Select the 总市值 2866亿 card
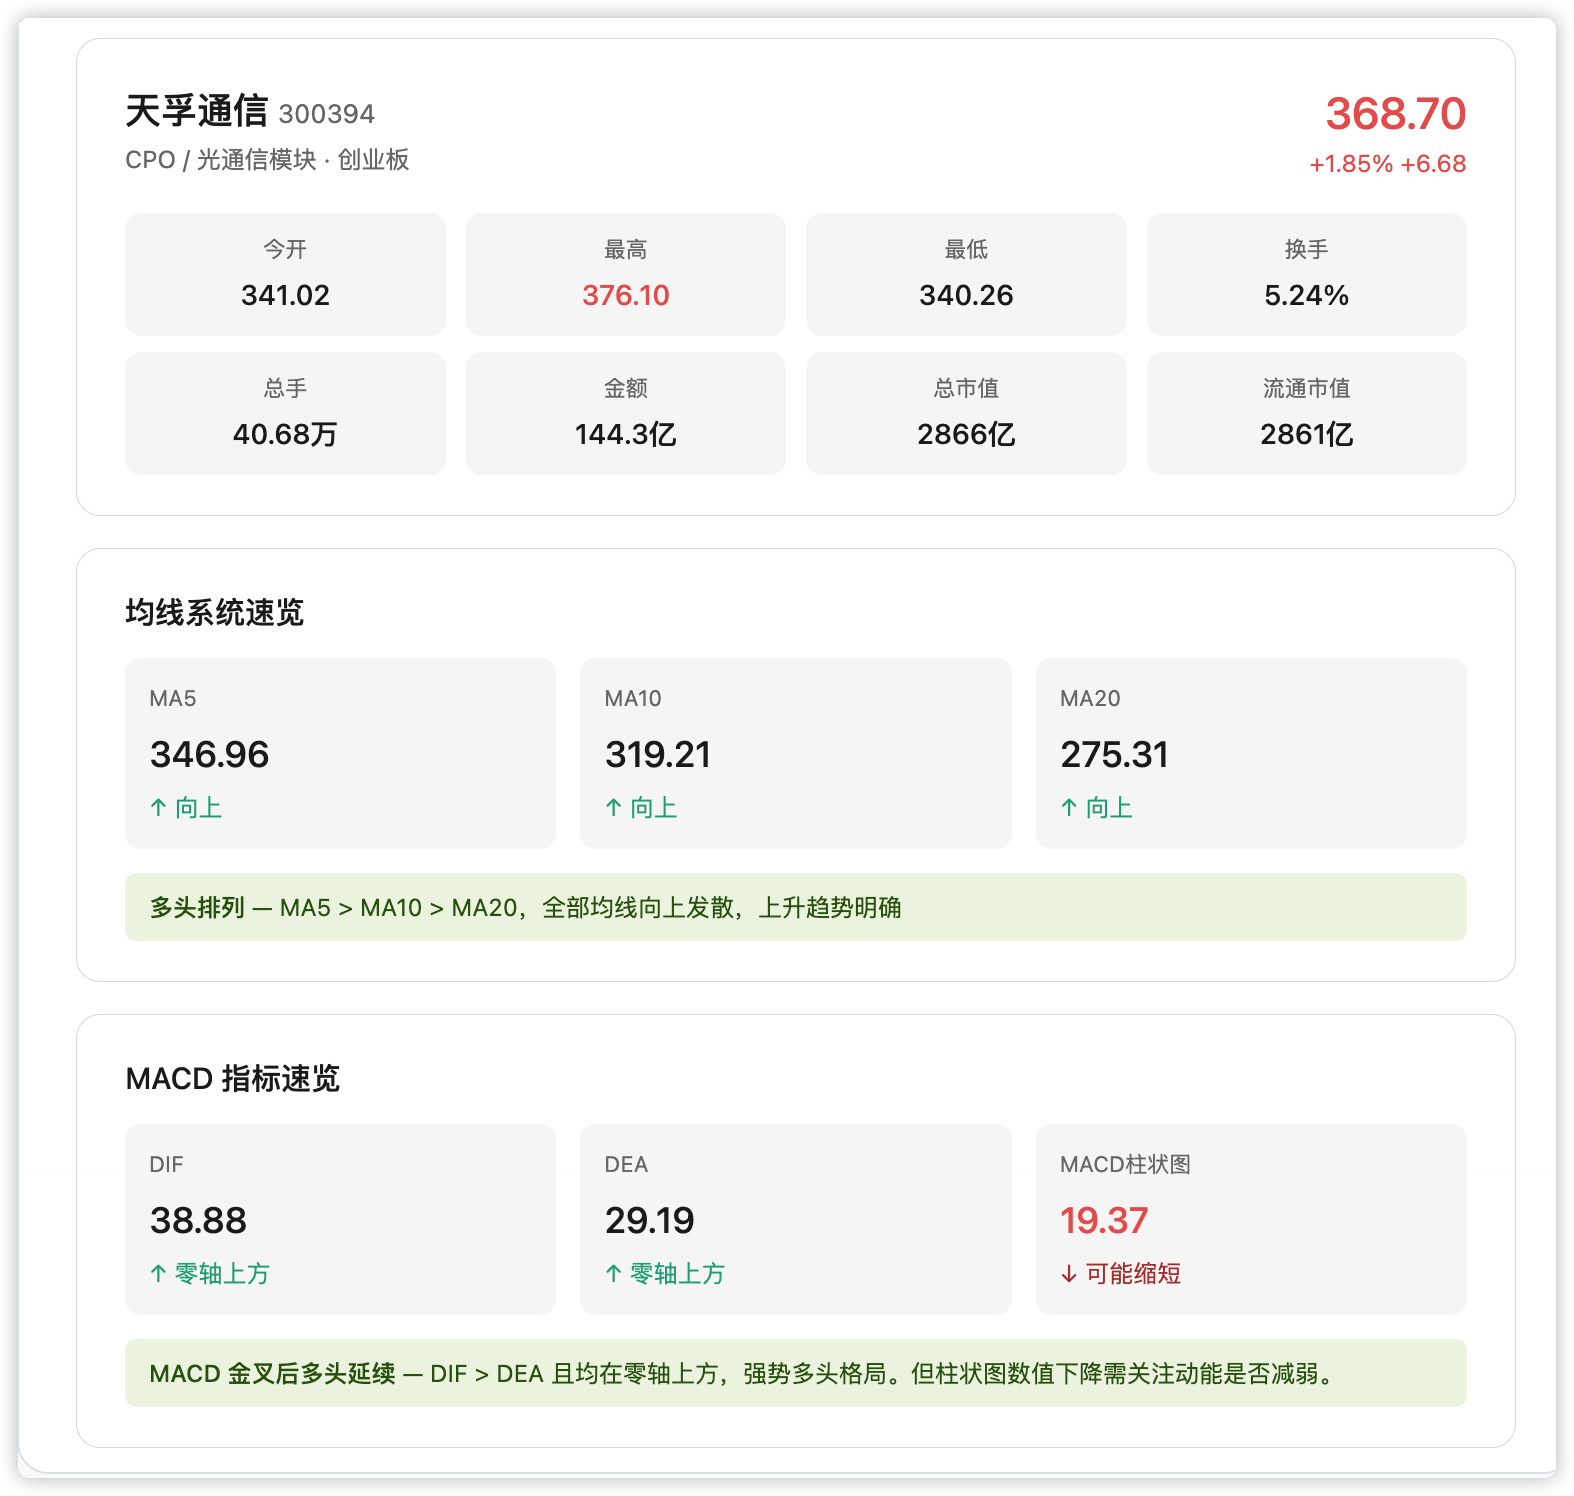1574x1496 pixels. coord(966,413)
